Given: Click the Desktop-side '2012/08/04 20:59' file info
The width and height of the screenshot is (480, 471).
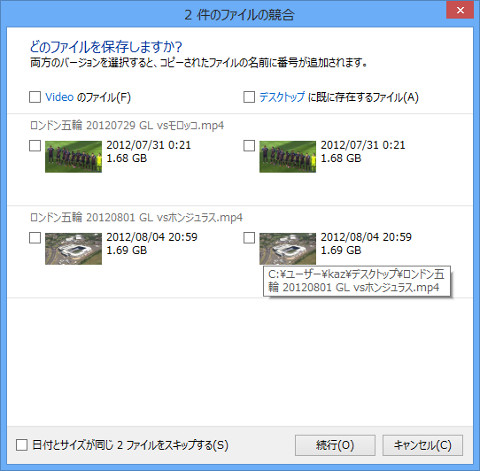Looking at the screenshot, I should pyautogui.click(x=366, y=237).
